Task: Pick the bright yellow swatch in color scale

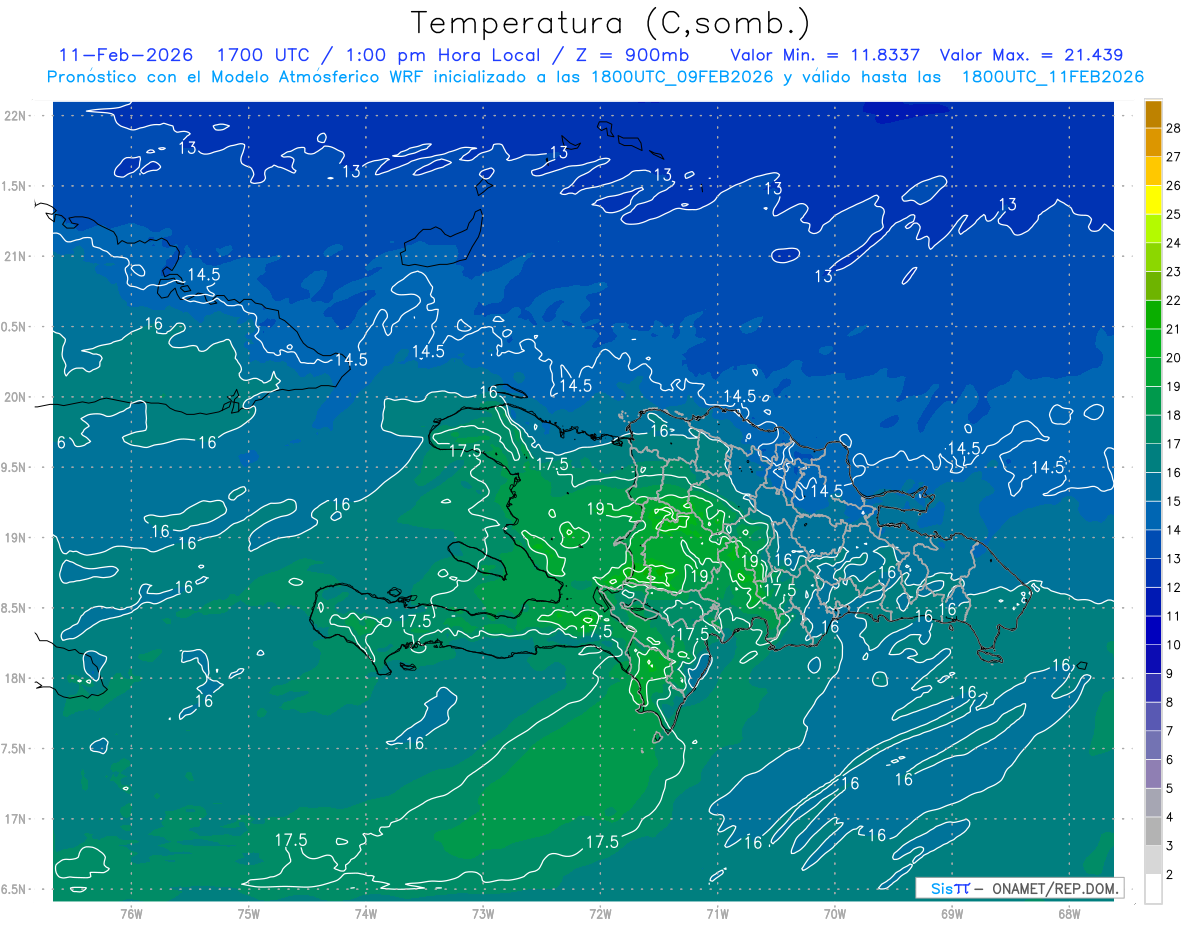Action: (x=1153, y=200)
